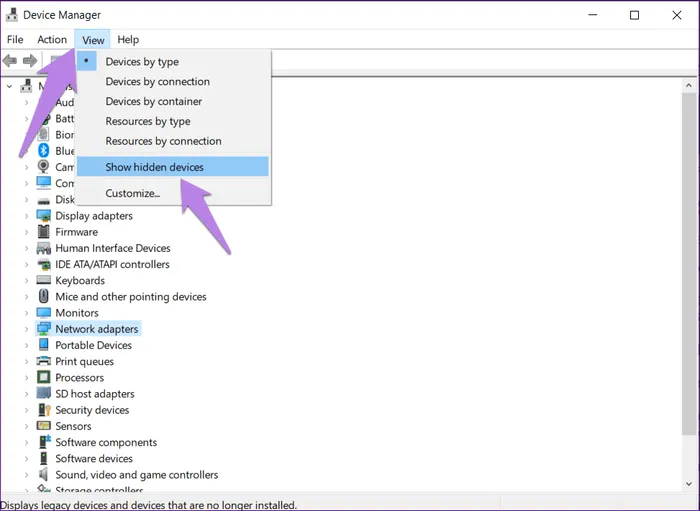Open the Action menu

pos(52,40)
